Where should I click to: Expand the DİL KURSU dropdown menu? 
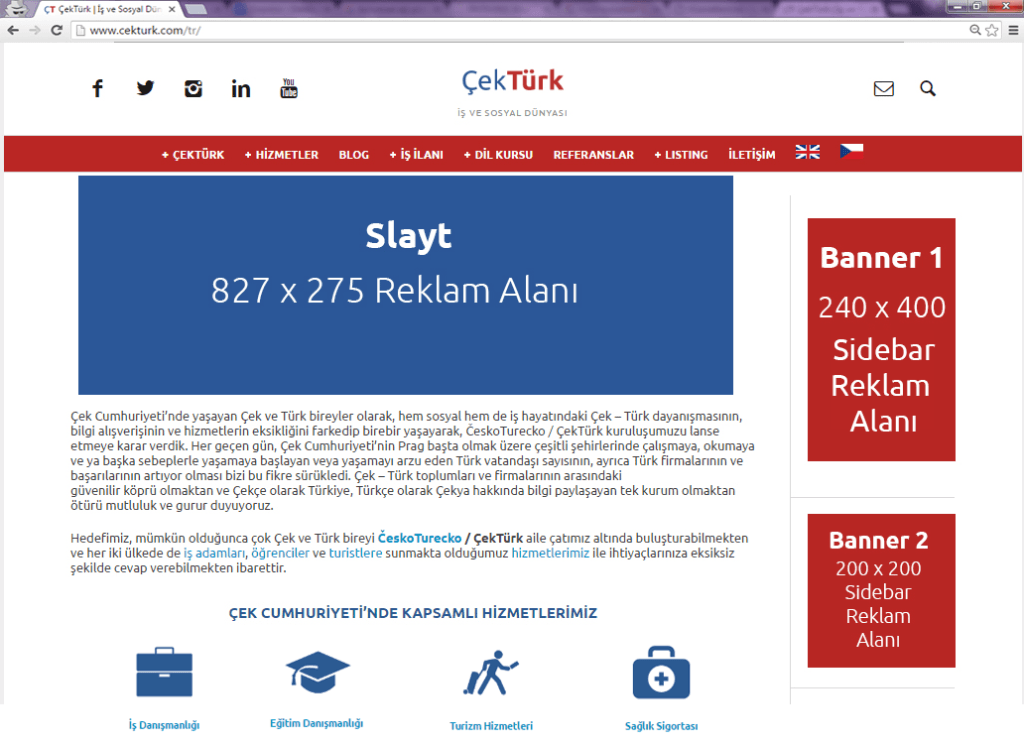pos(498,154)
